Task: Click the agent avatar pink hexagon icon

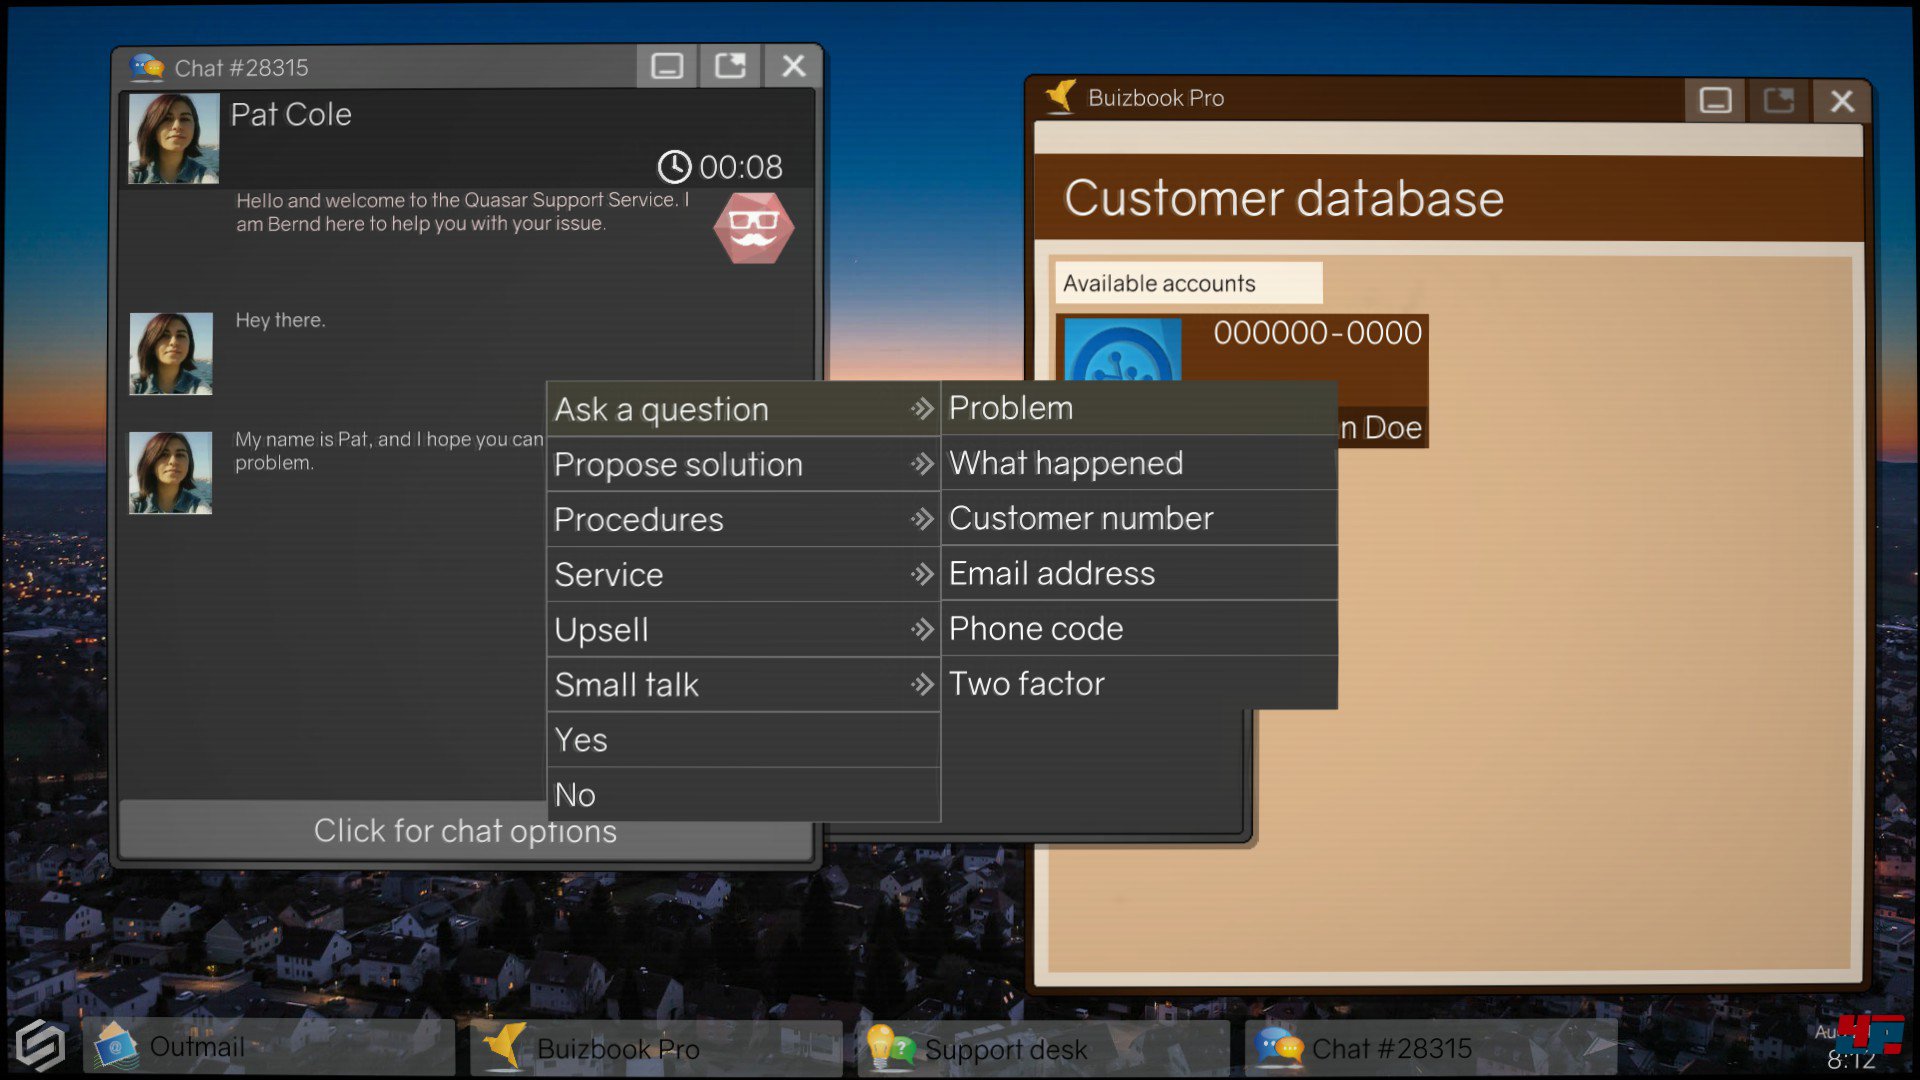Action: (752, 227)
